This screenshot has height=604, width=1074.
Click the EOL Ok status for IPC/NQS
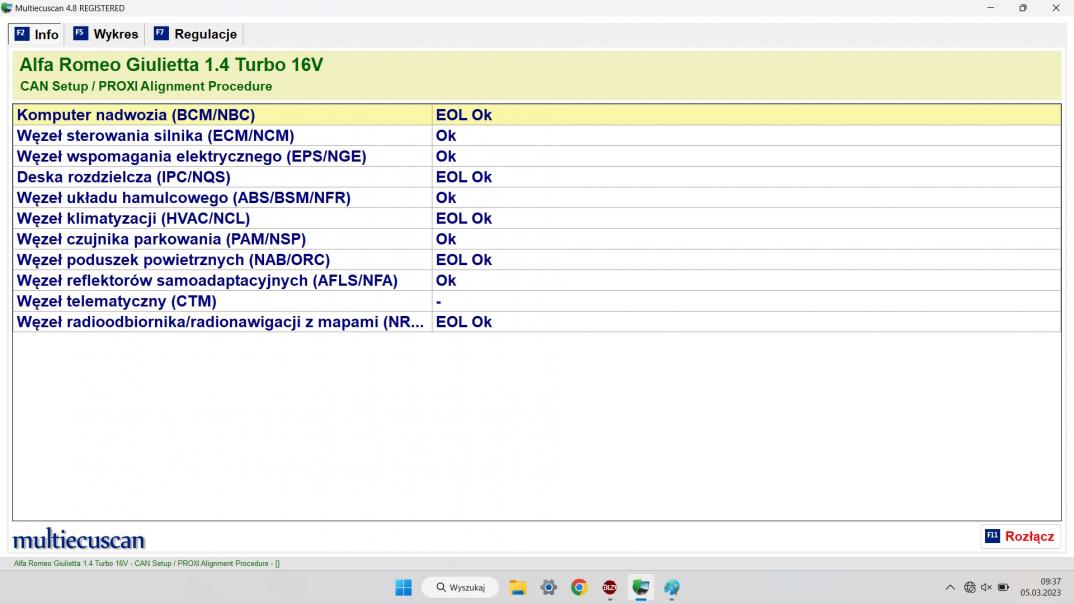[x=464, y=177]
